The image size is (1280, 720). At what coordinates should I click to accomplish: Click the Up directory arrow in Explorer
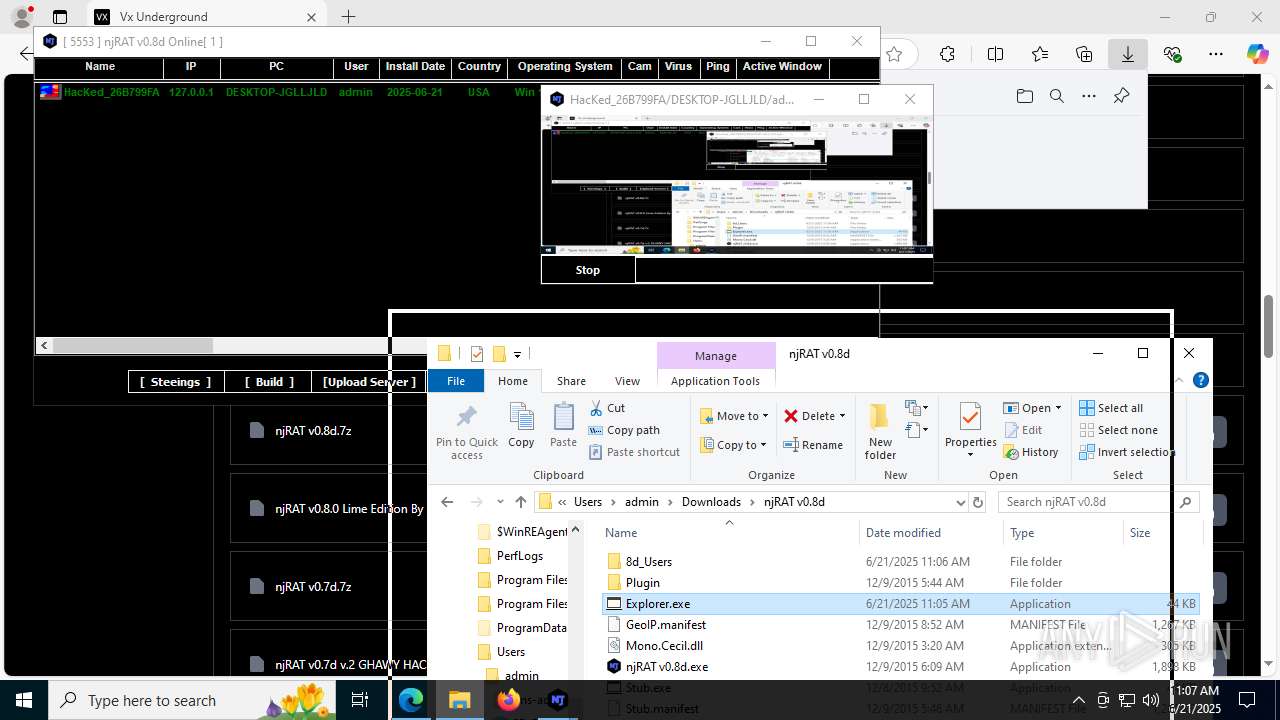click(520, 502)
